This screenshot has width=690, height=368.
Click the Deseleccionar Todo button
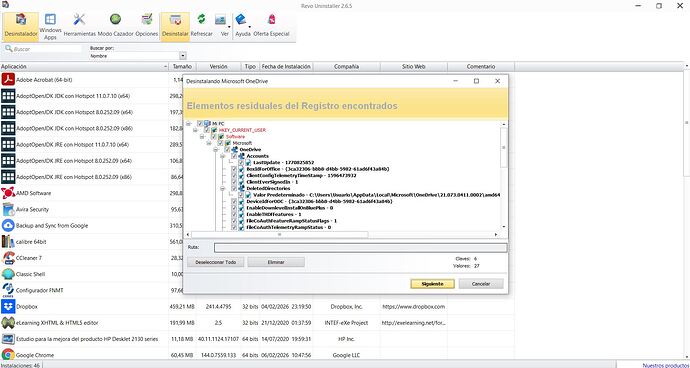(215, 262)
